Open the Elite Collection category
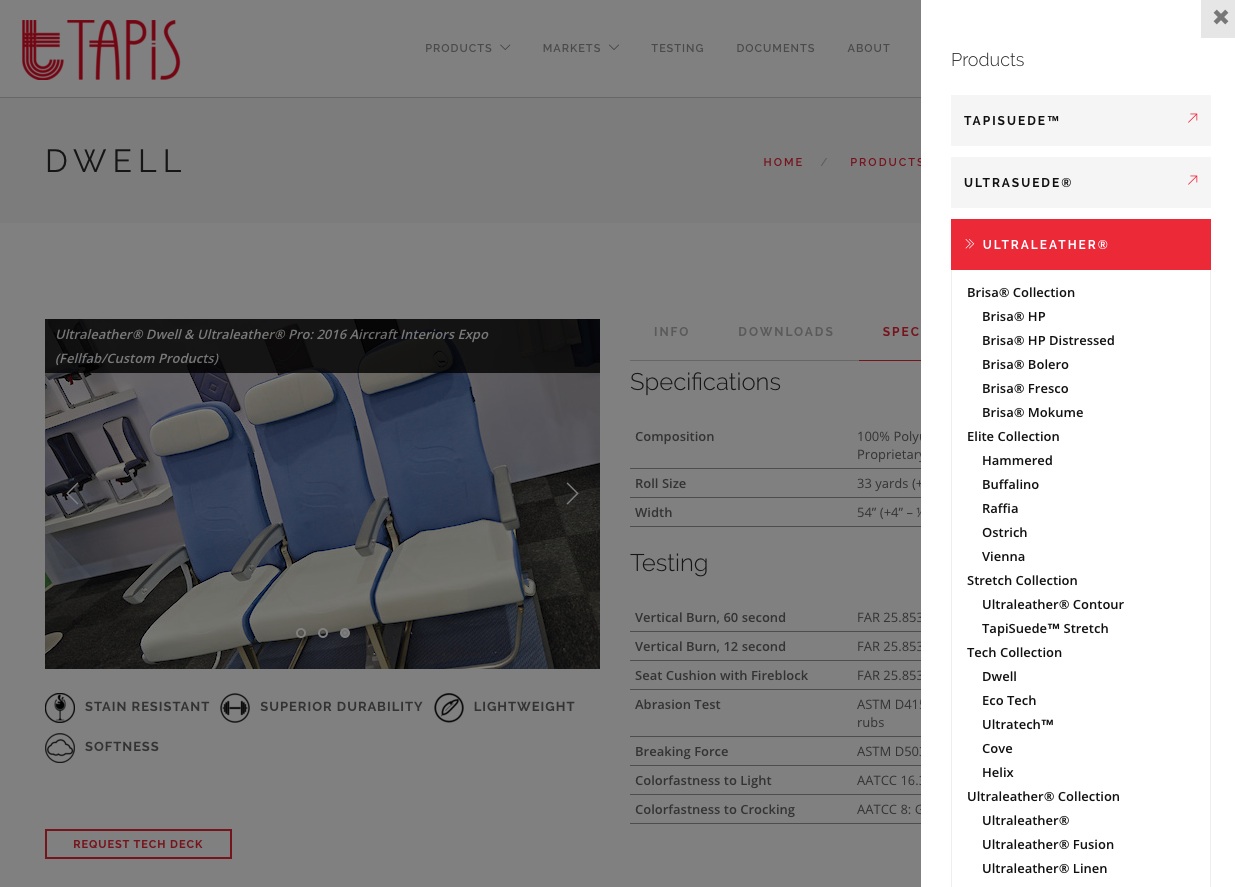Screen dimensions: 1235x887 tap(1013, 436)
